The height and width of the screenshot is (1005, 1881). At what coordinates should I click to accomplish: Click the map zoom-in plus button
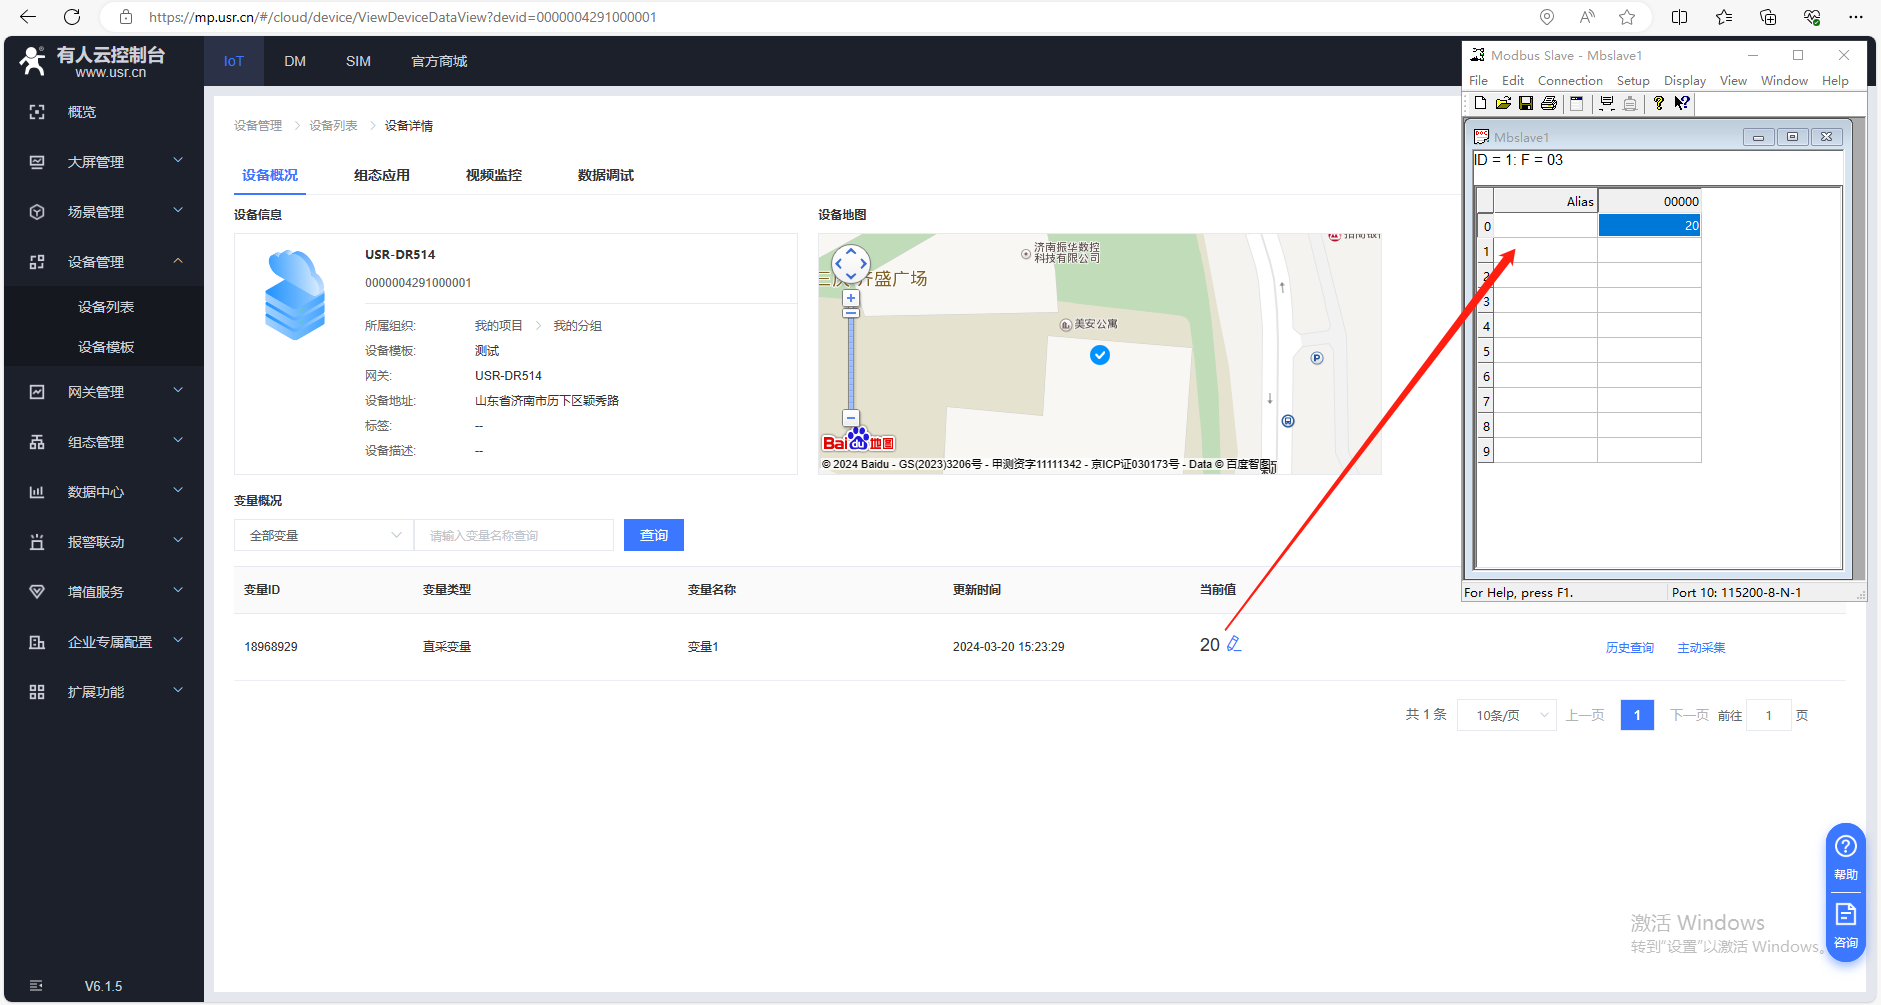(x=851, y=298)
